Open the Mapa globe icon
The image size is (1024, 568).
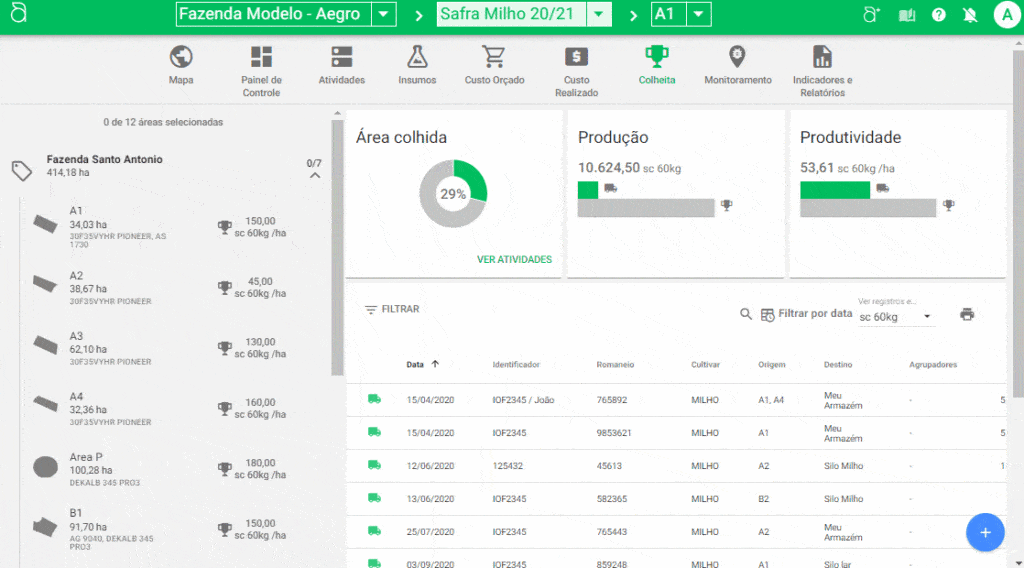tap(181, 57)
